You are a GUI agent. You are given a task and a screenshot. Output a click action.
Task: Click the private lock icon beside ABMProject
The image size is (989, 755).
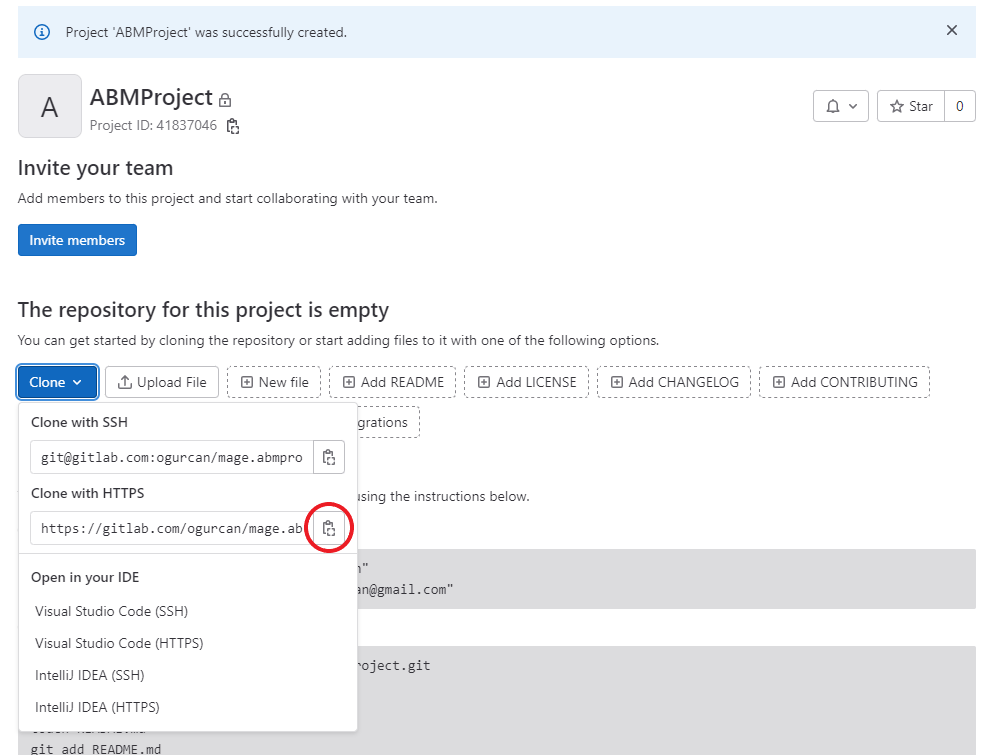click(225, 100)
